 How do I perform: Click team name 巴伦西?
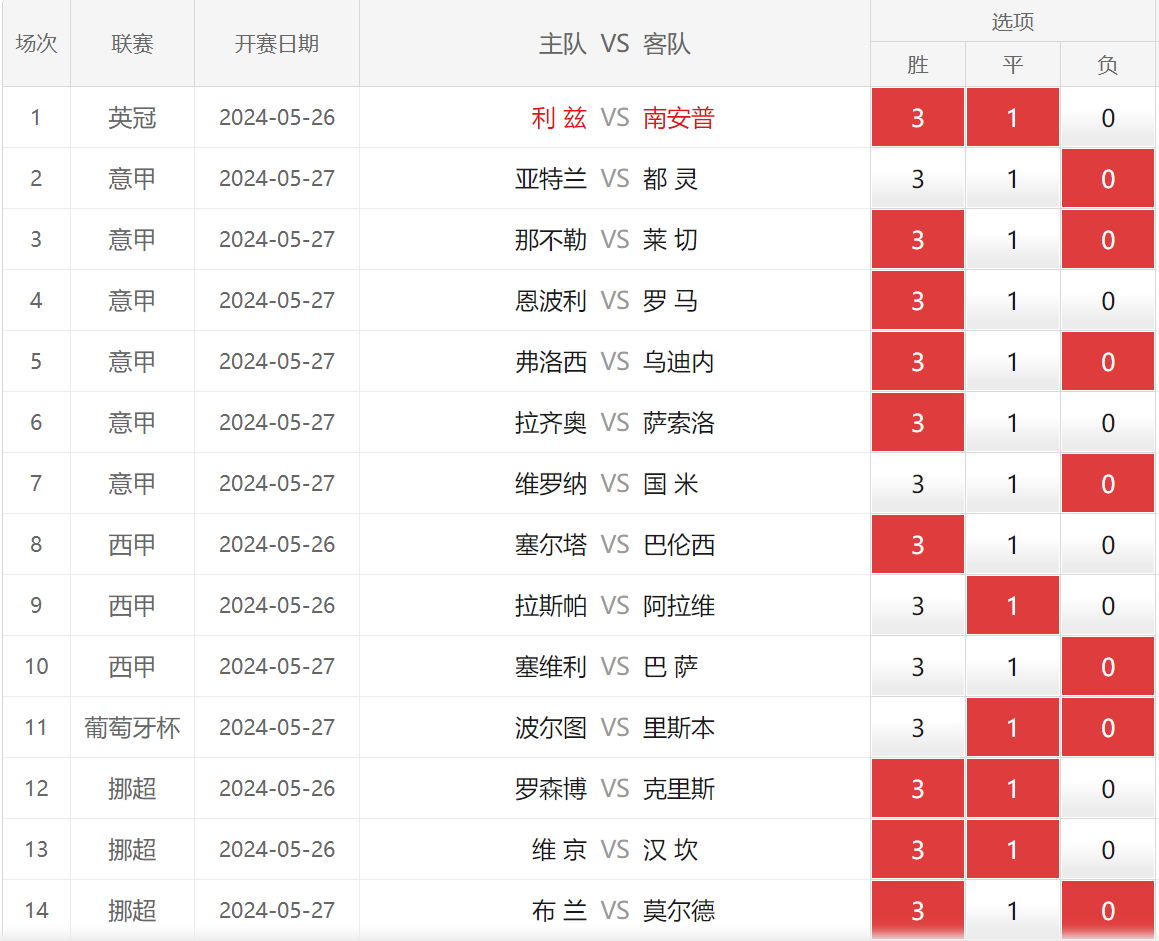click(679, 545)
